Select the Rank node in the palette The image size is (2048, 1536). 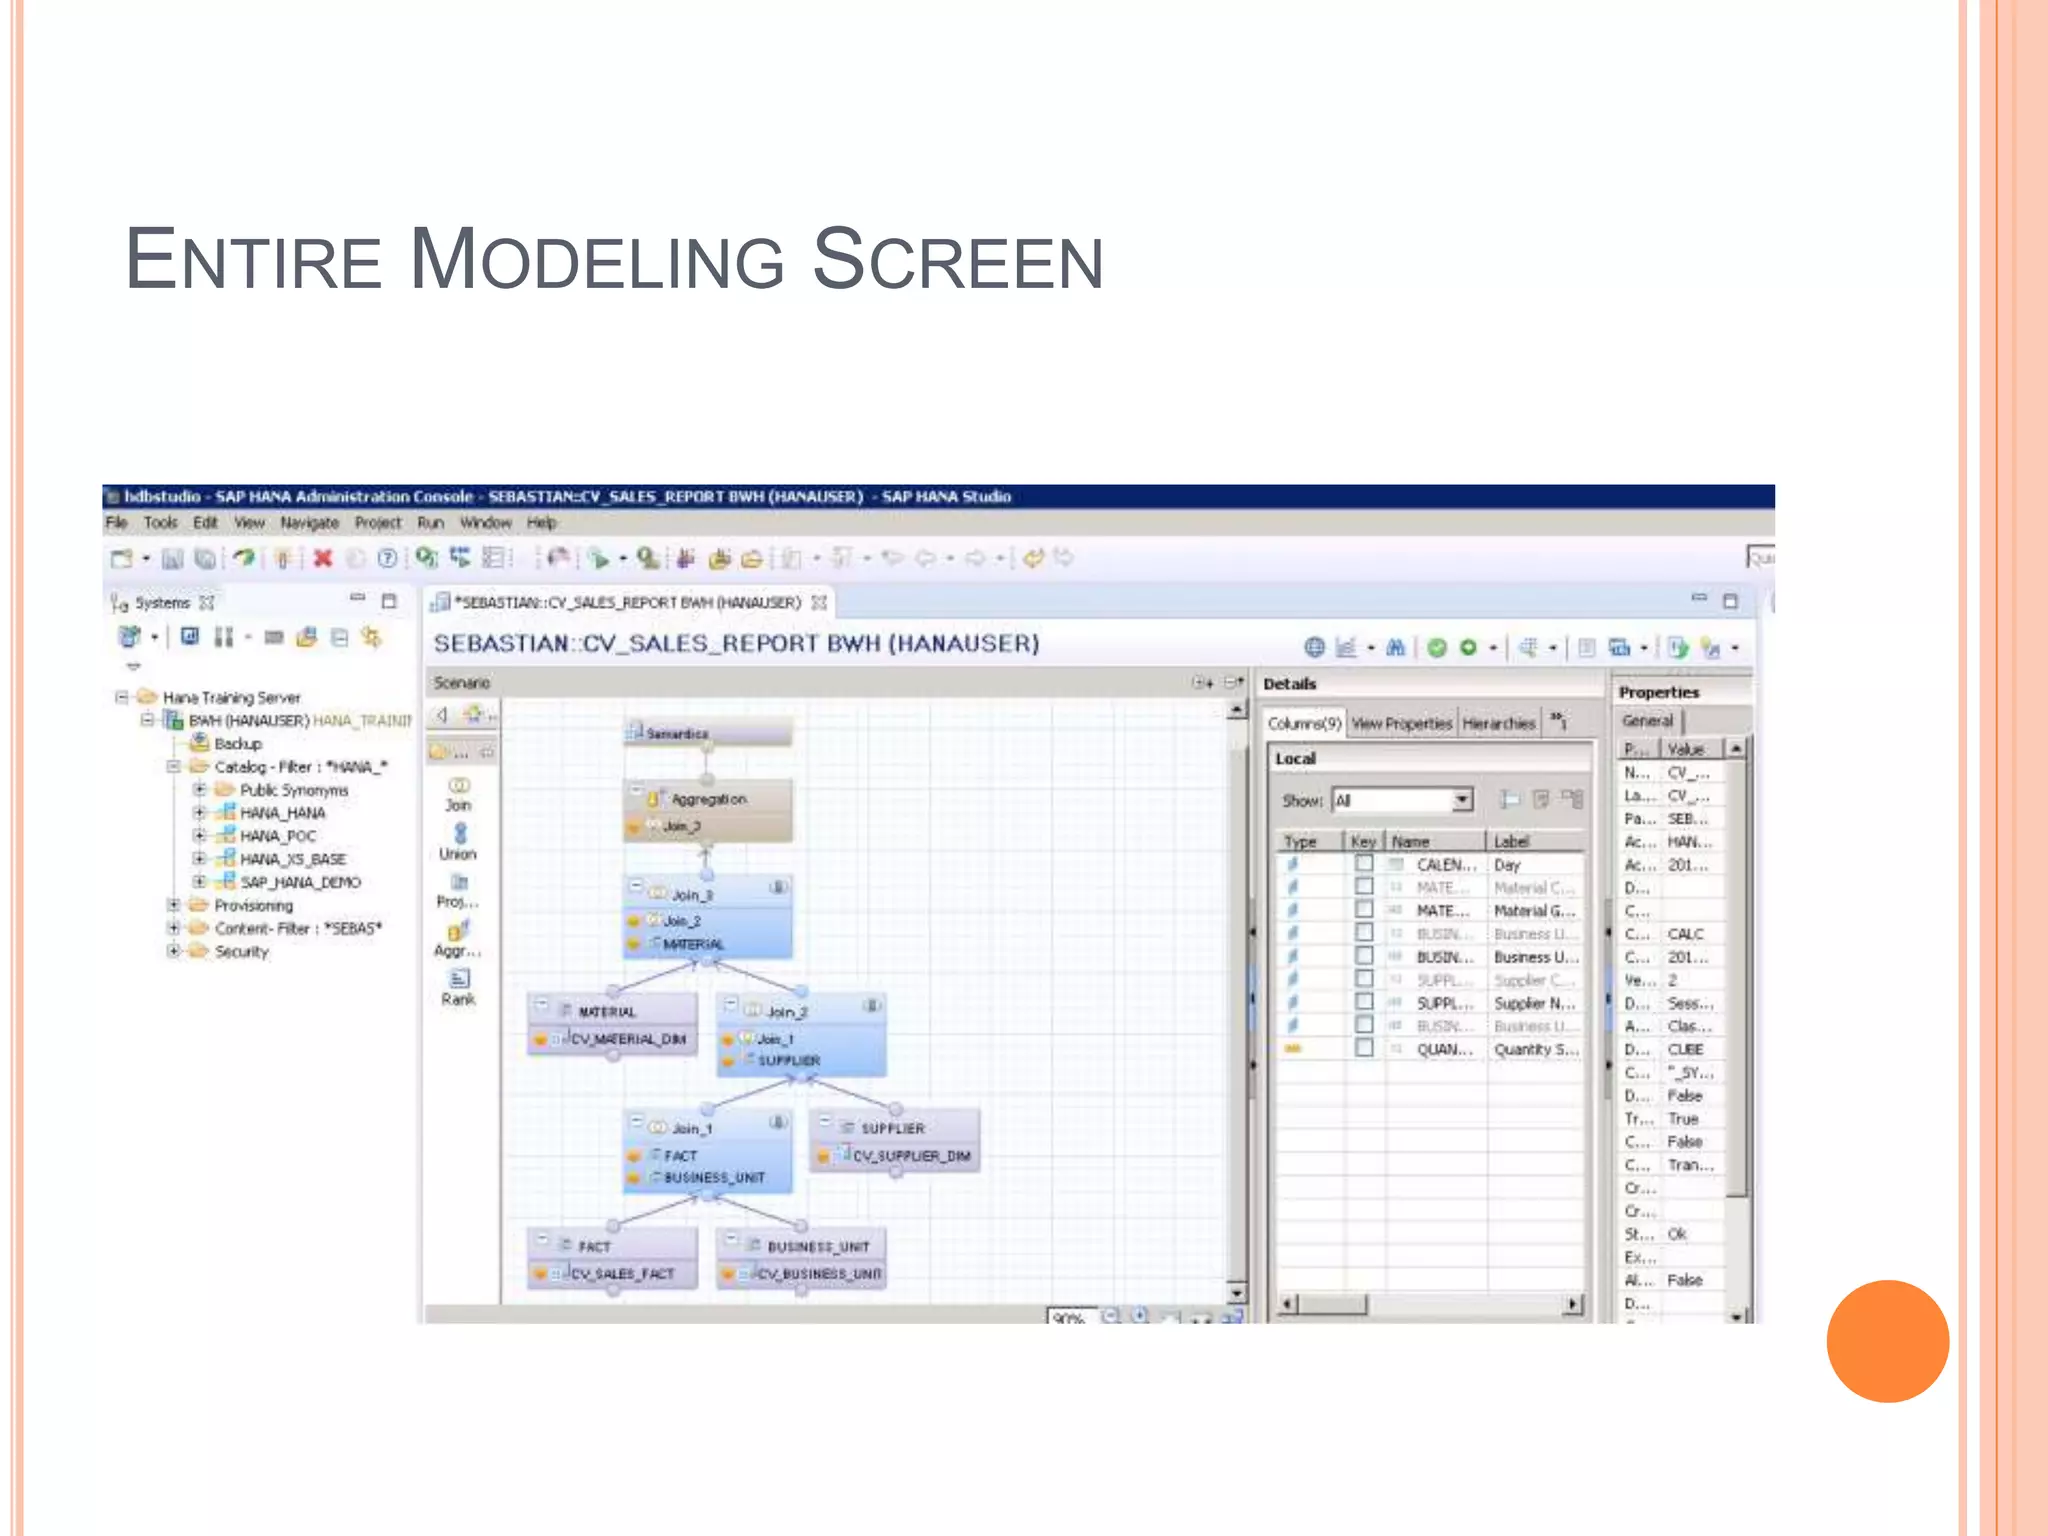458,987
